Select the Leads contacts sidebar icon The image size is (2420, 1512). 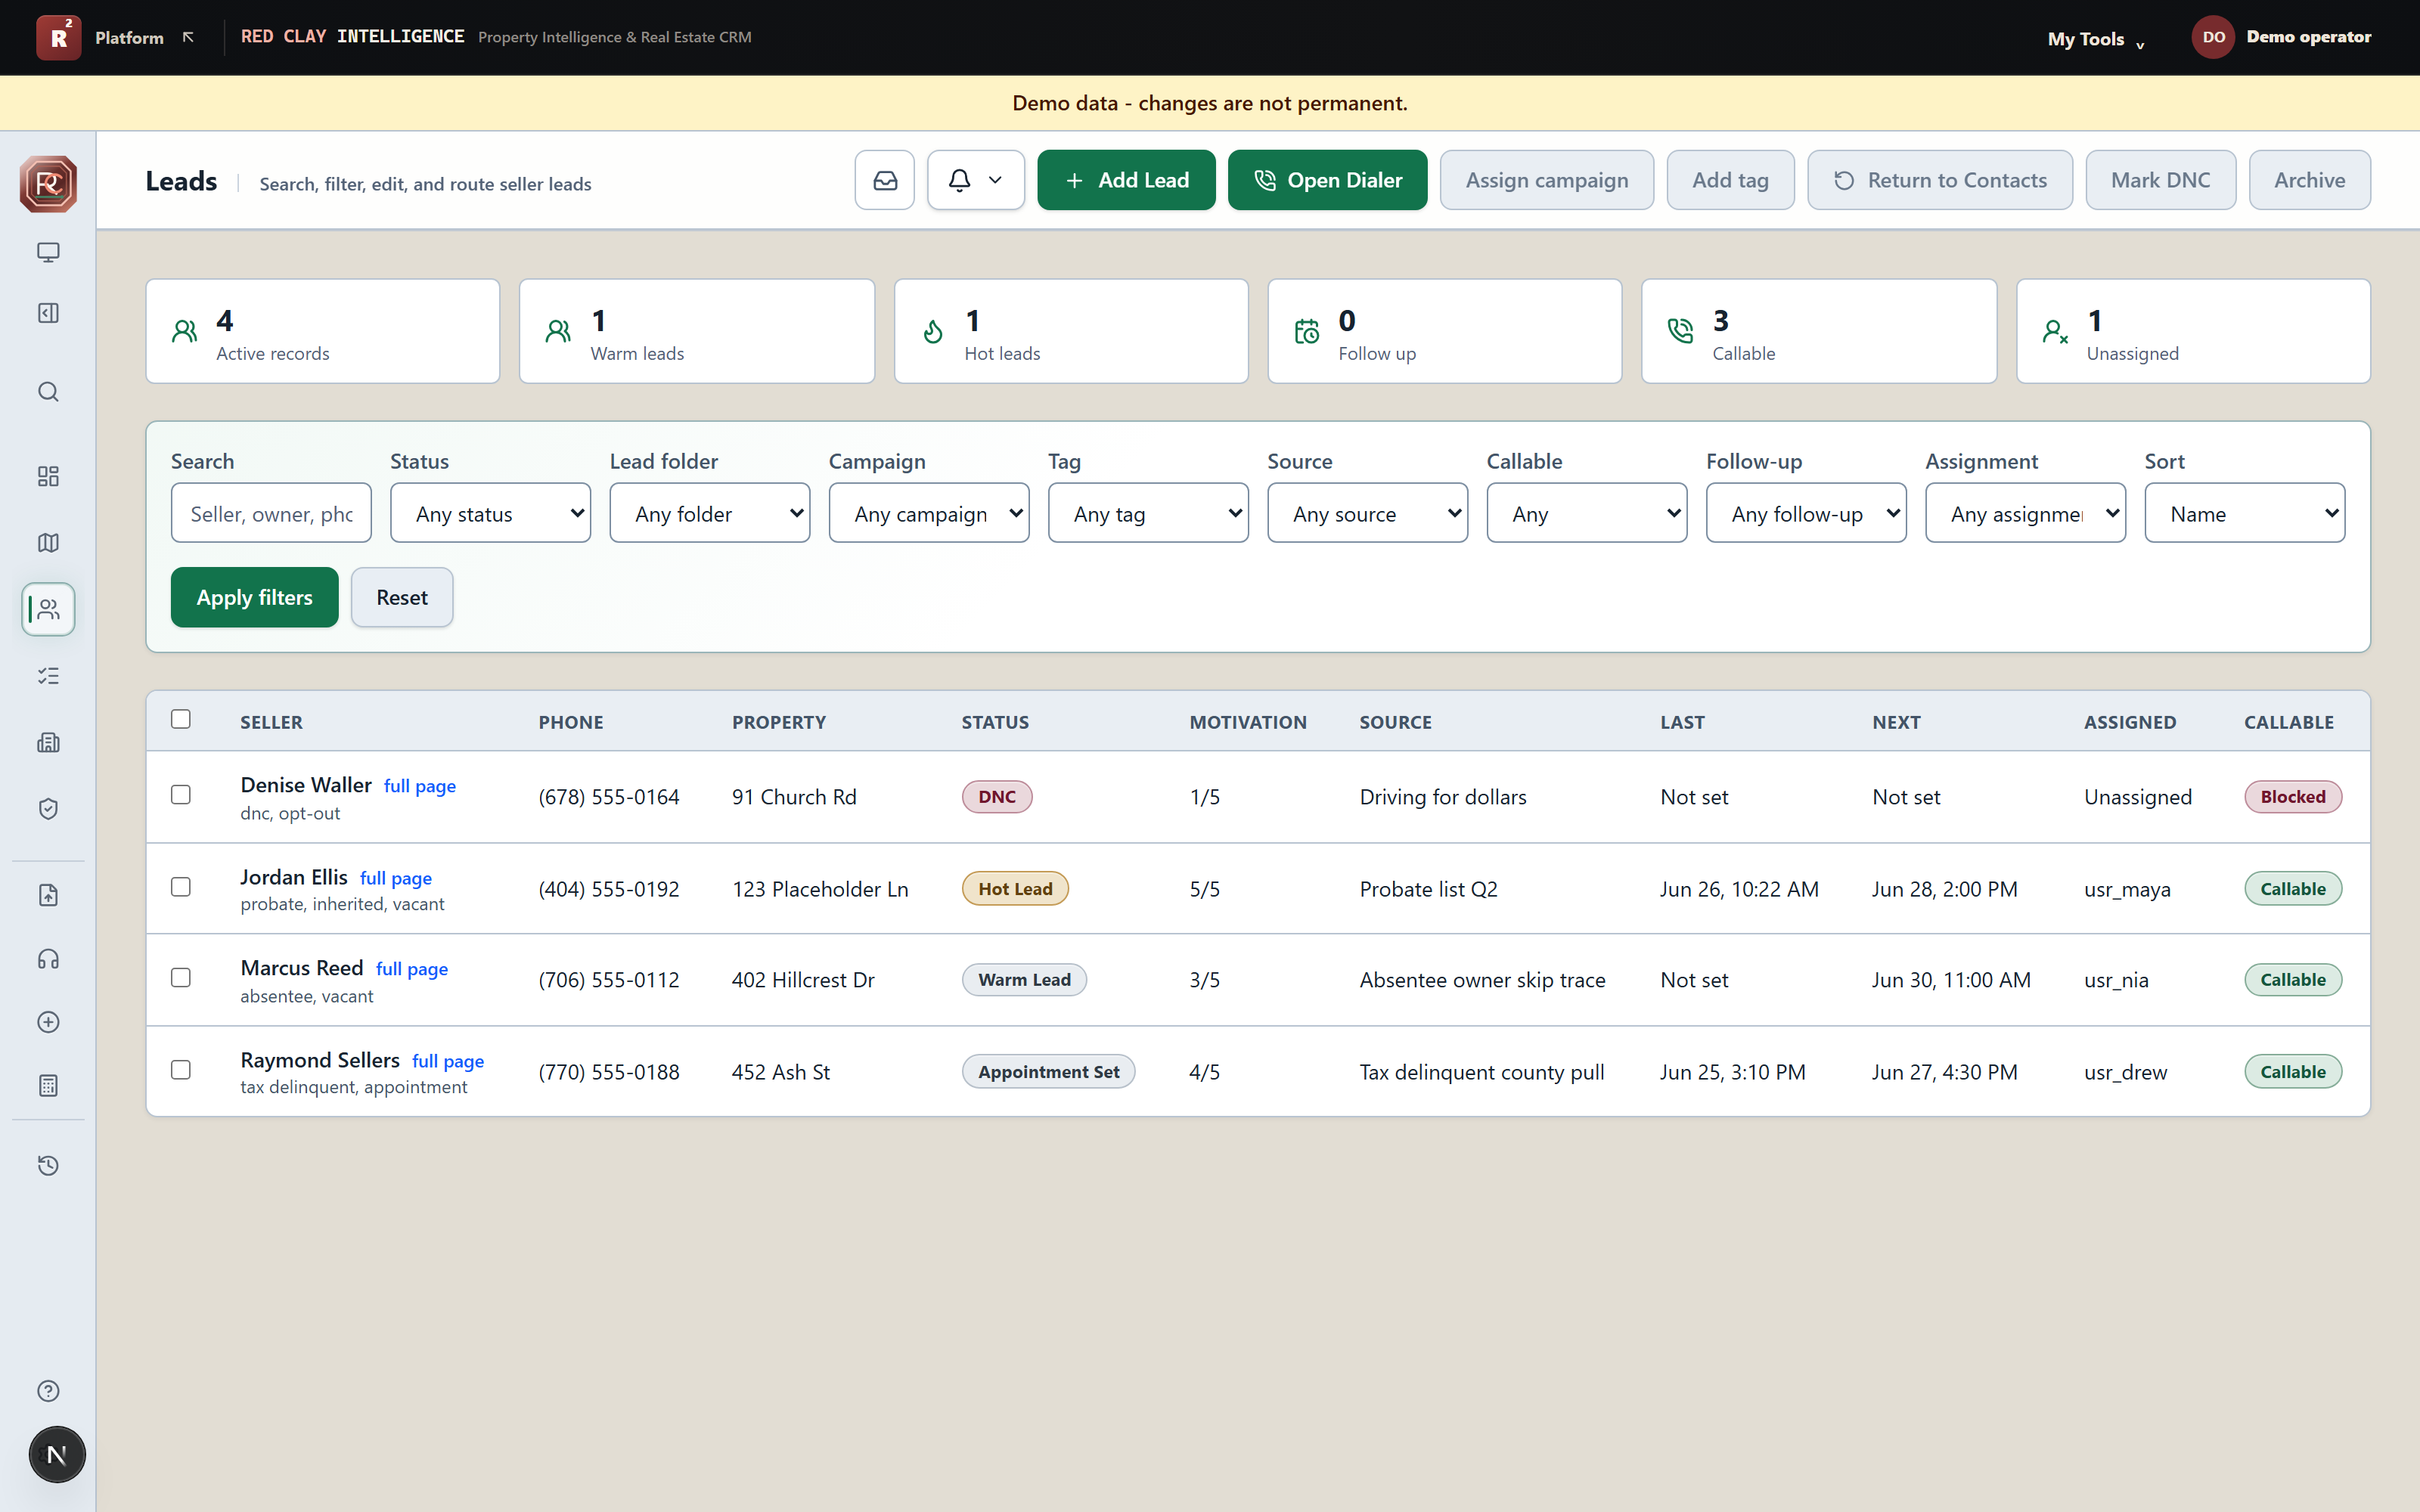tap(48, 609)
